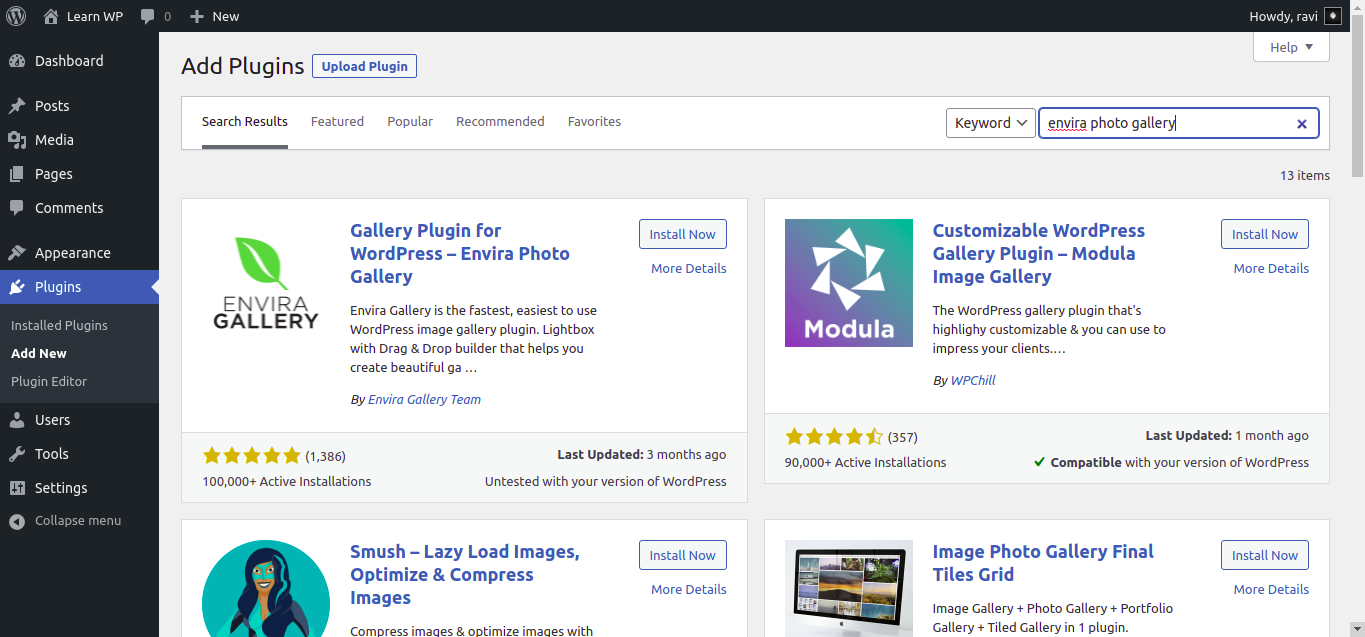
Task: Click the Modula star rating
Action: 834,437
